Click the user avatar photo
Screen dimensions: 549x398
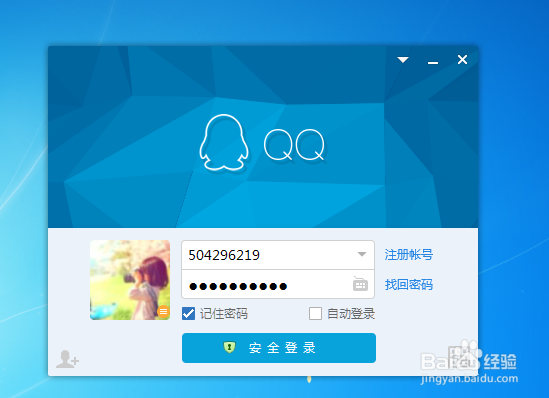(130, 280)
